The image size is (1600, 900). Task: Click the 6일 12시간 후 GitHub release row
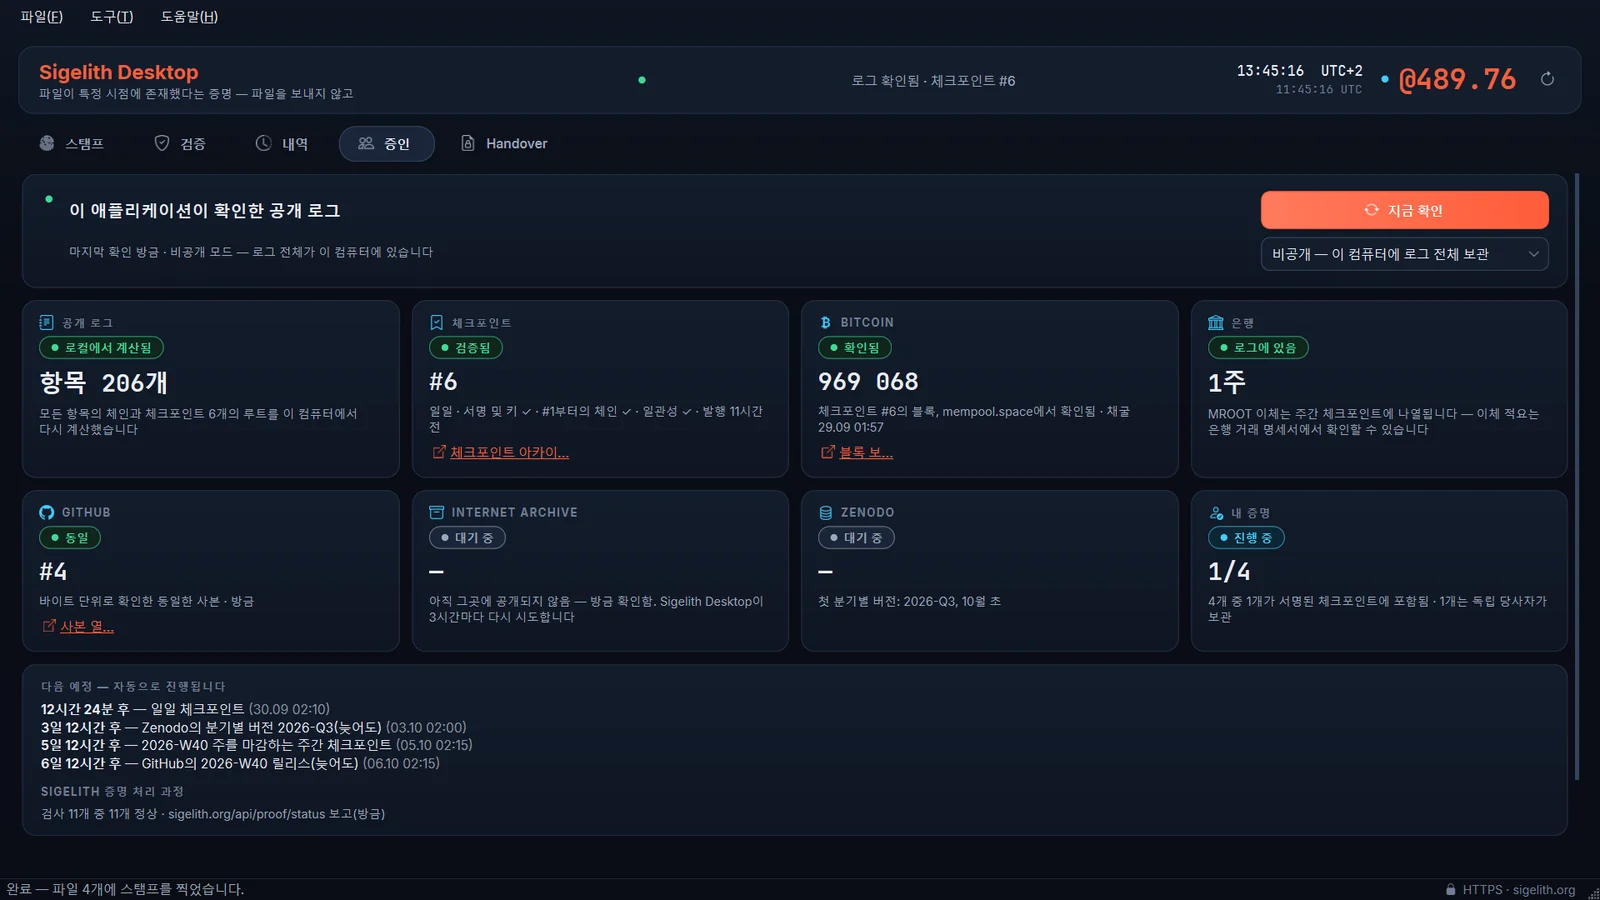(x=240, y=763)
